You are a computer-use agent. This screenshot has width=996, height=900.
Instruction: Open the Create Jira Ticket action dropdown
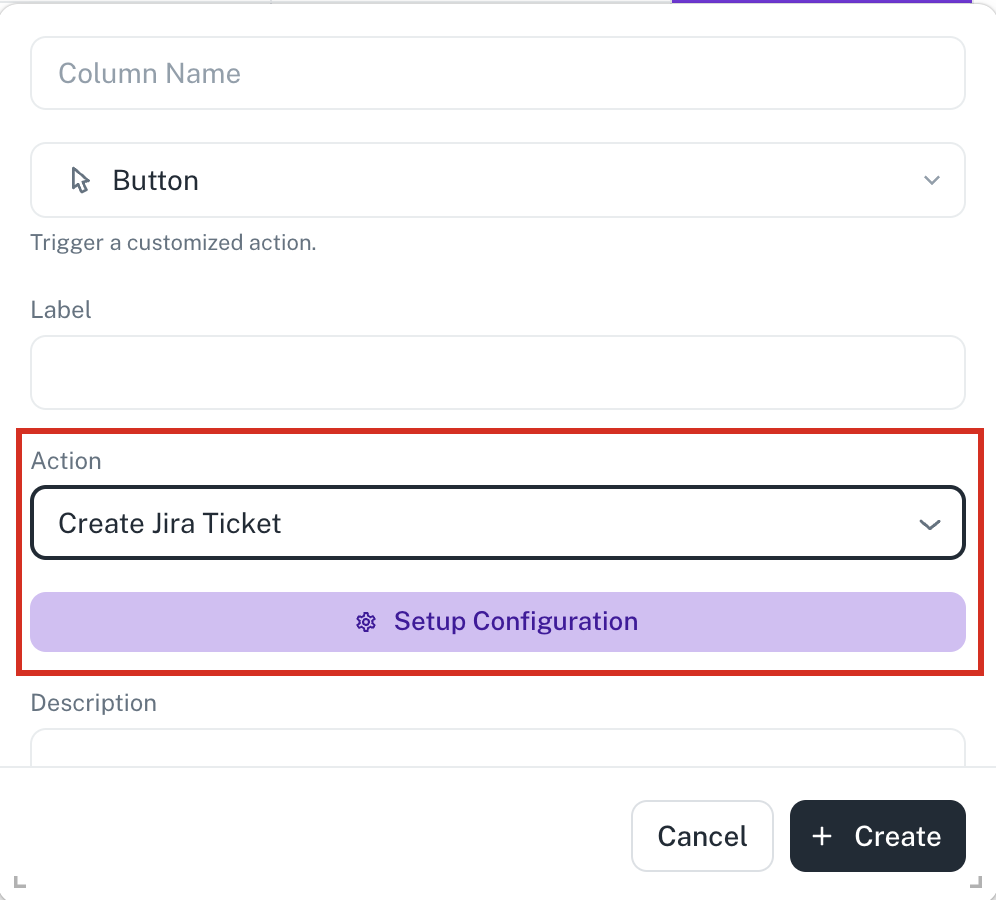tap(498, 523)
